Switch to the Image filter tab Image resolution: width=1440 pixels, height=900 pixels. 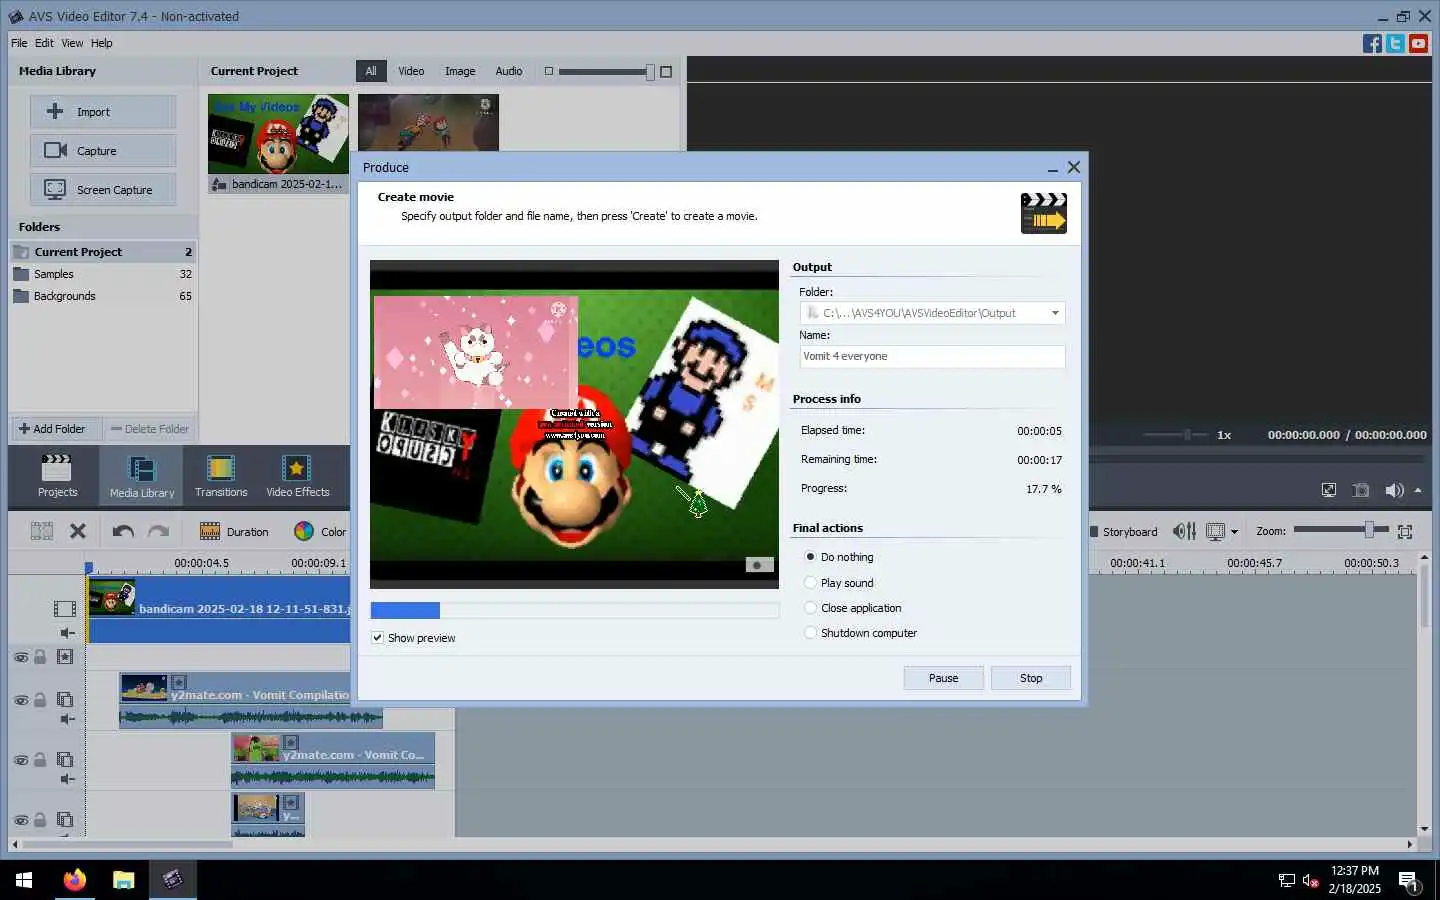pos(460,71)
